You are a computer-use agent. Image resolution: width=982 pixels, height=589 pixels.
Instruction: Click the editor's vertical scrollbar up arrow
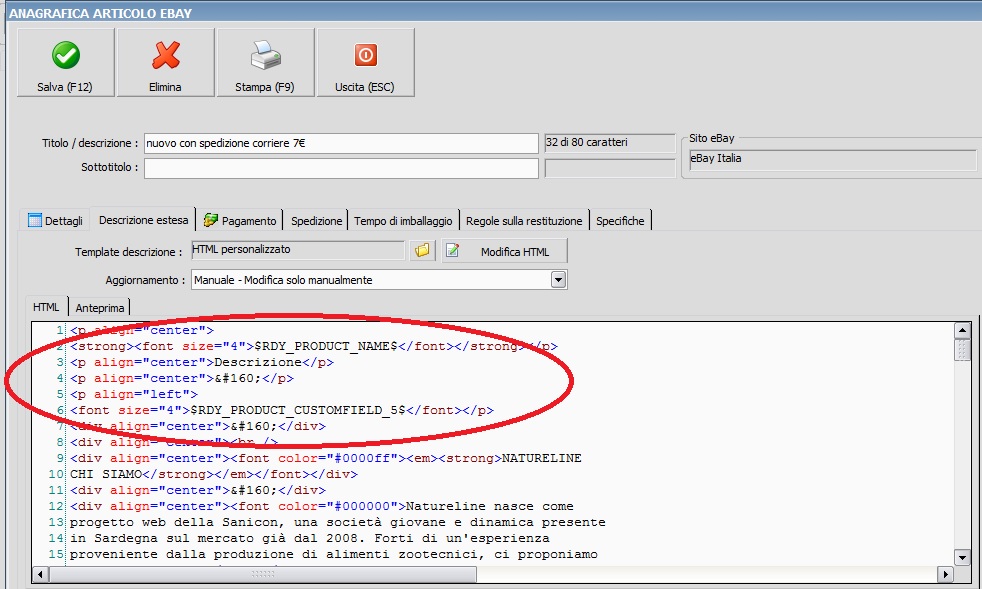coord(963,330)
